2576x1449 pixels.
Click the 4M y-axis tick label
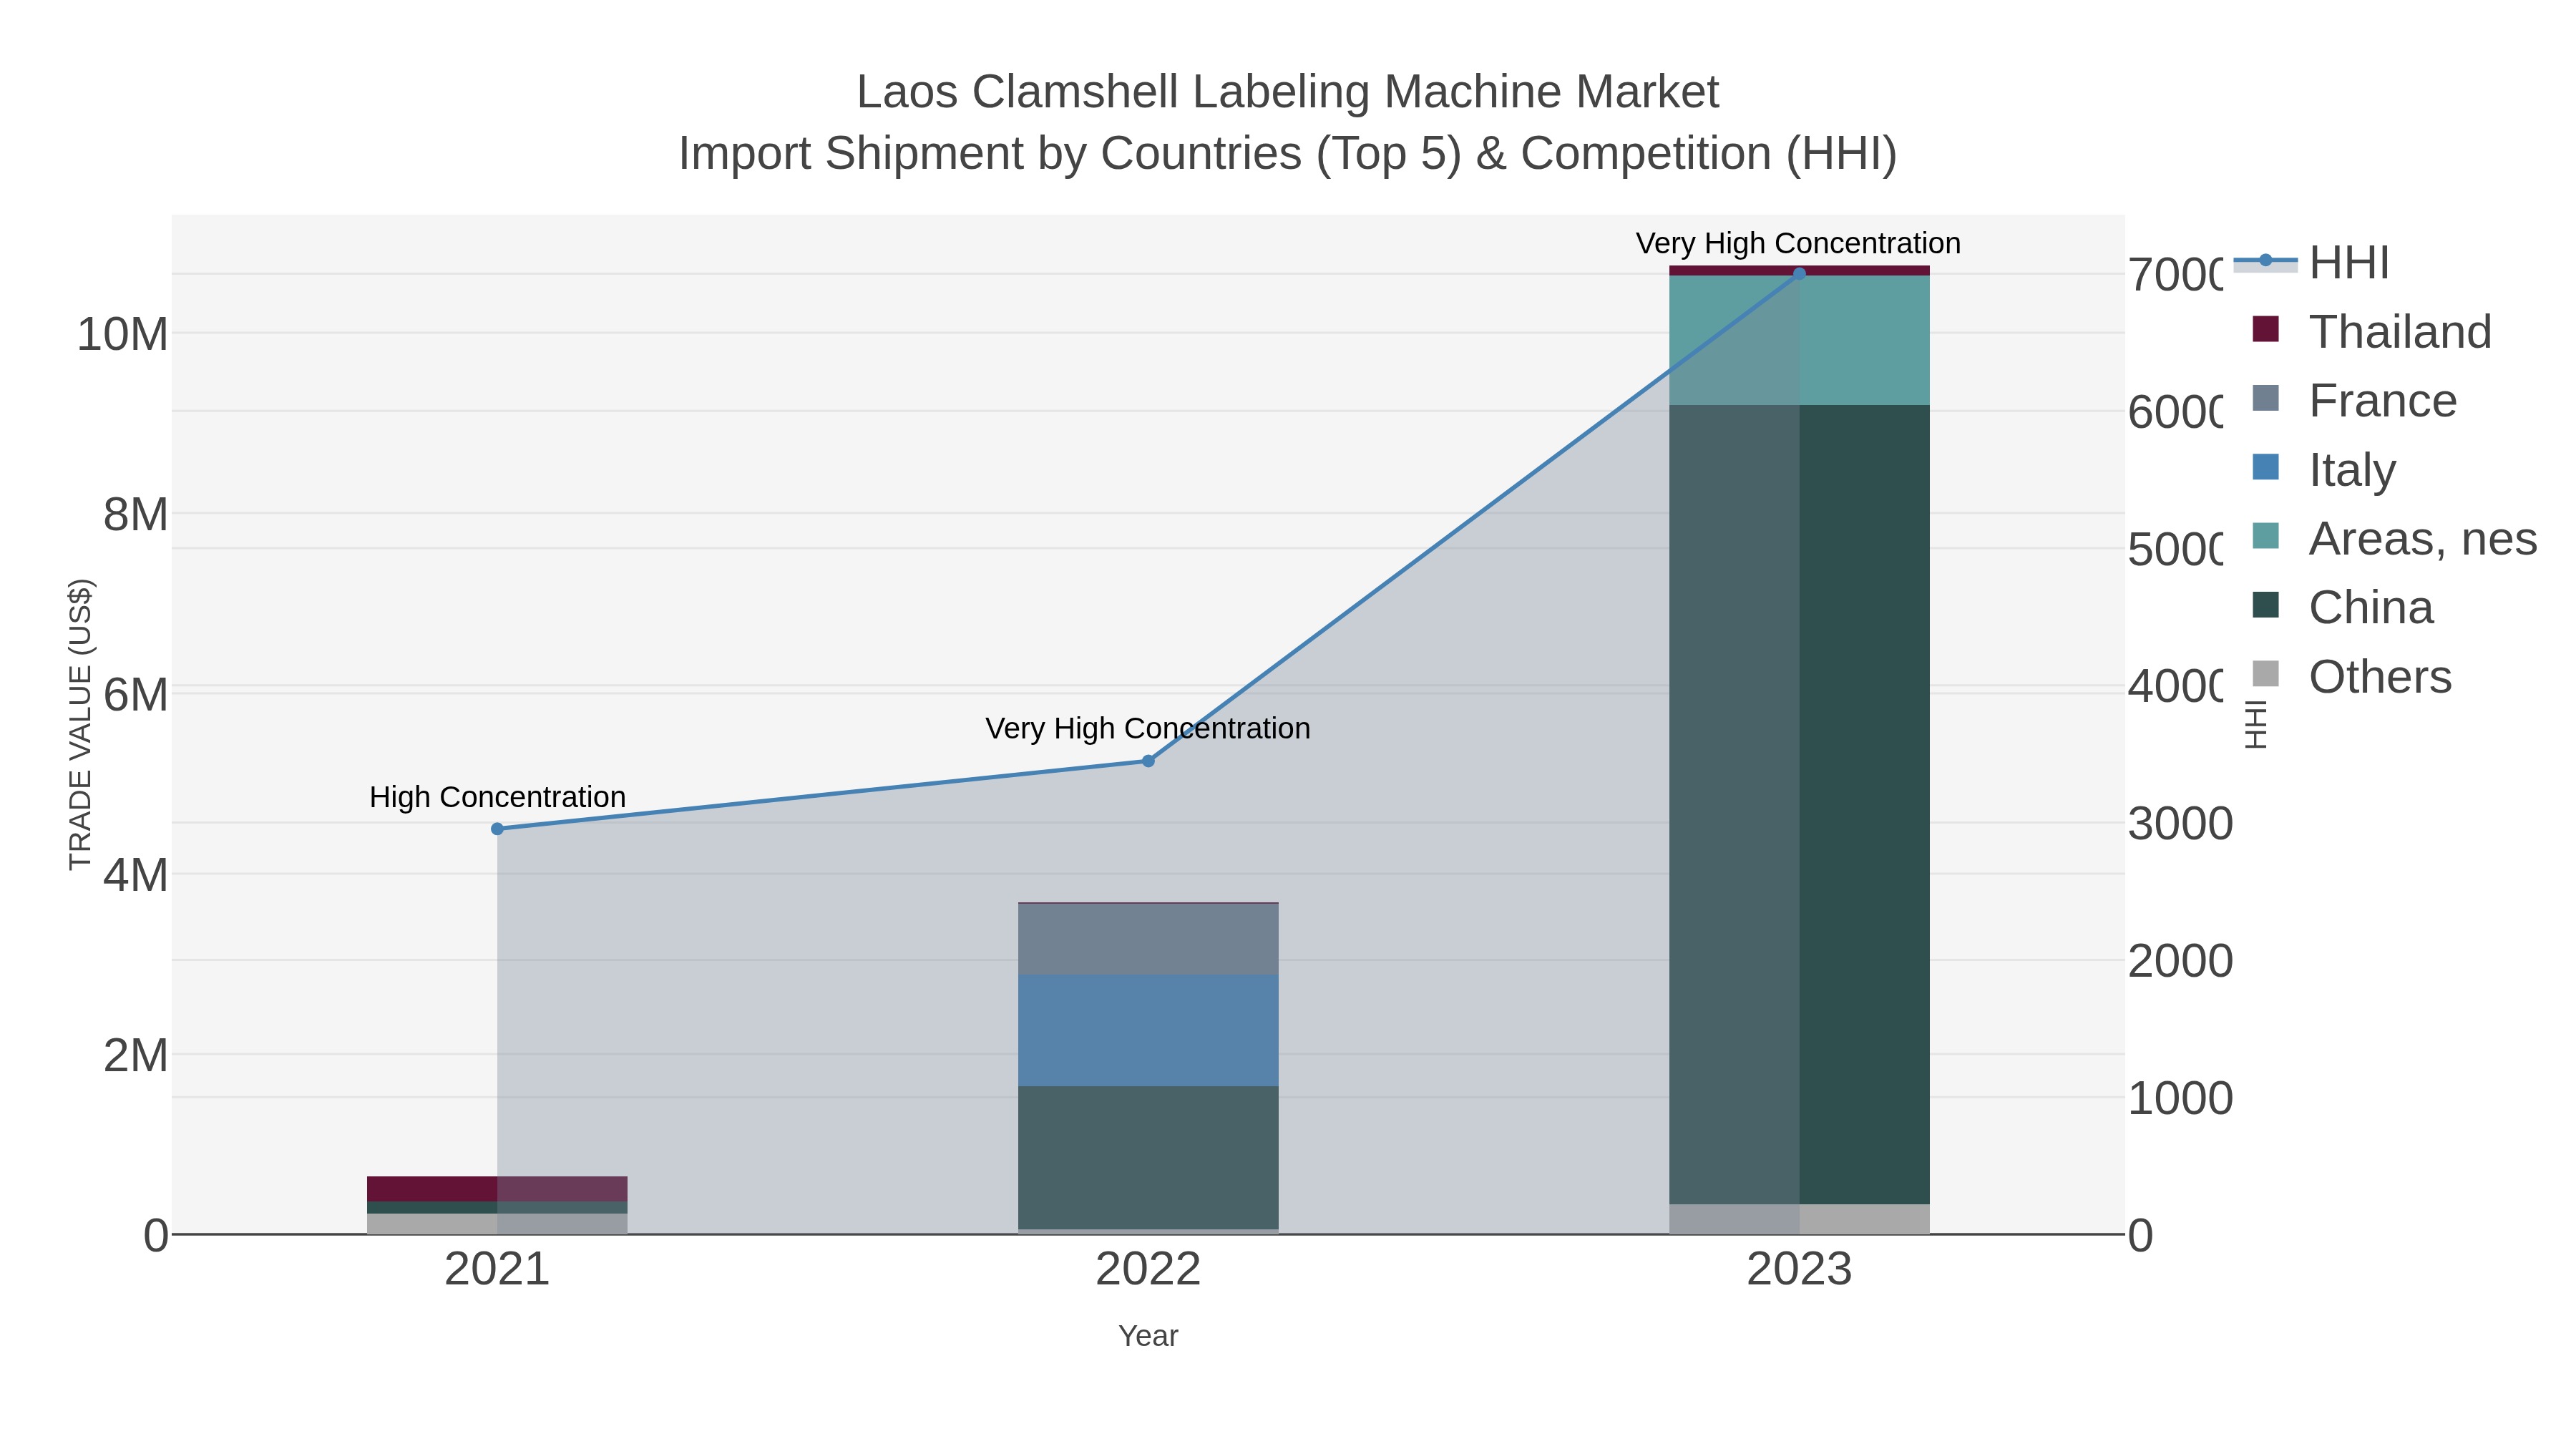(x=135, y=875)
